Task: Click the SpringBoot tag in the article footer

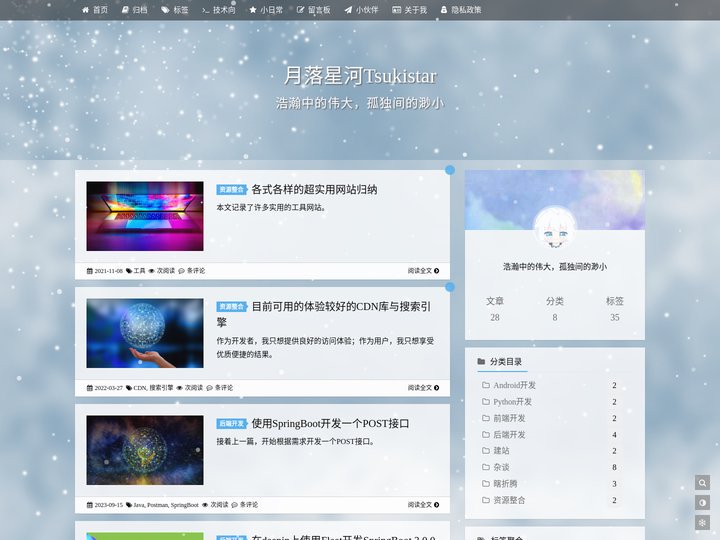Action: click(x=185, y=505)
